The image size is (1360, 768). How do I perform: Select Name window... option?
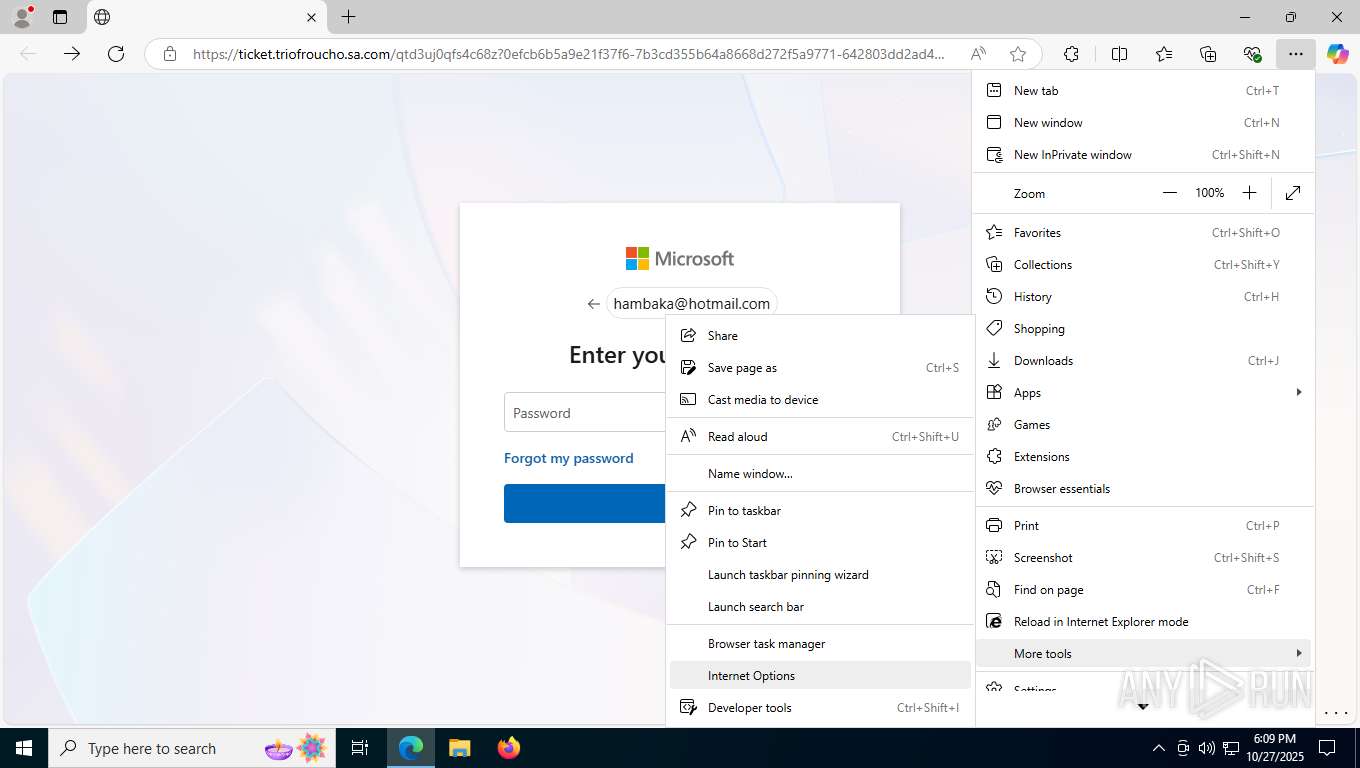tap(820, 473)
